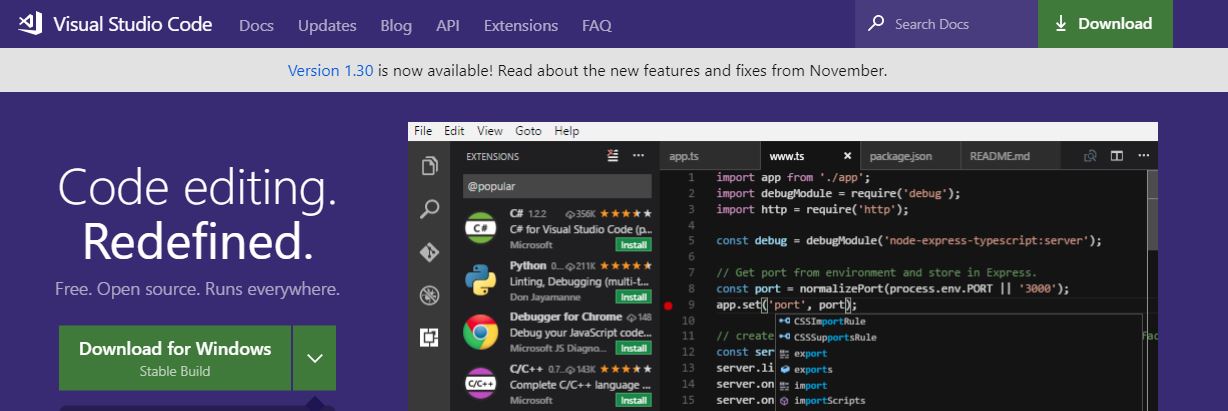Click the C/C++ extension logo

tap(481, 384)
